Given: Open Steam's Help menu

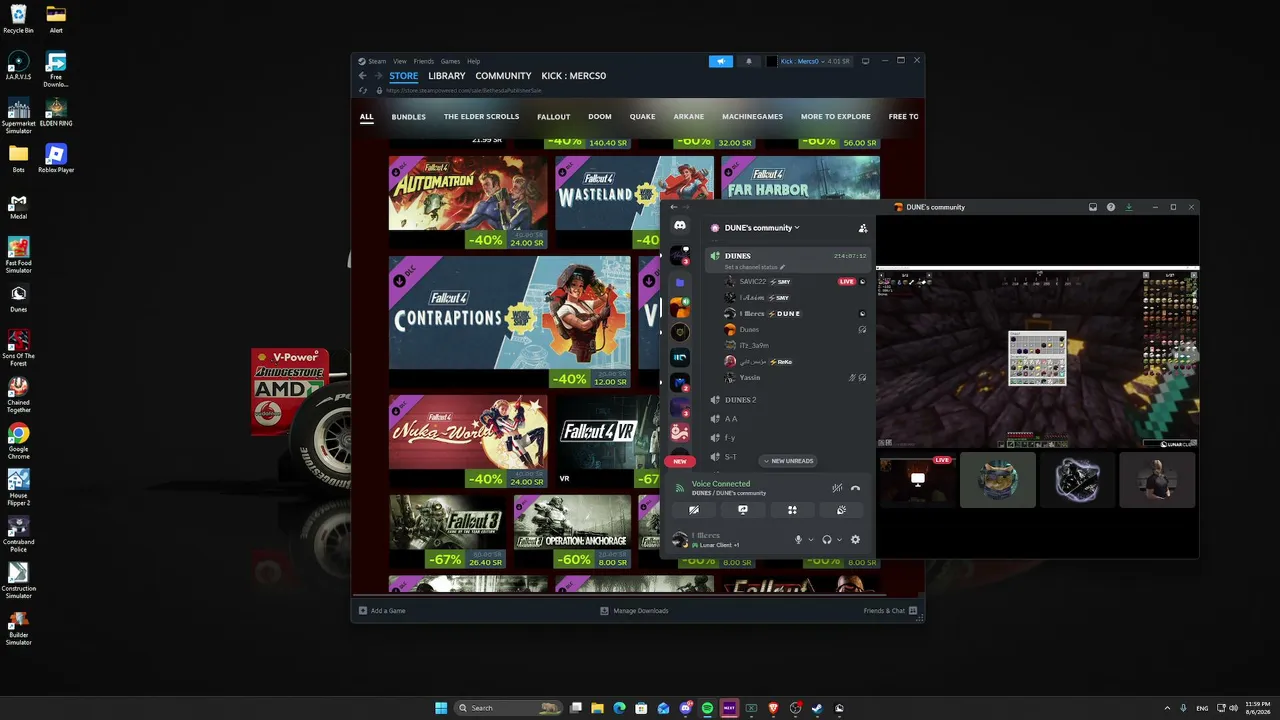Looking at the screenshot, I should point(474,61).
